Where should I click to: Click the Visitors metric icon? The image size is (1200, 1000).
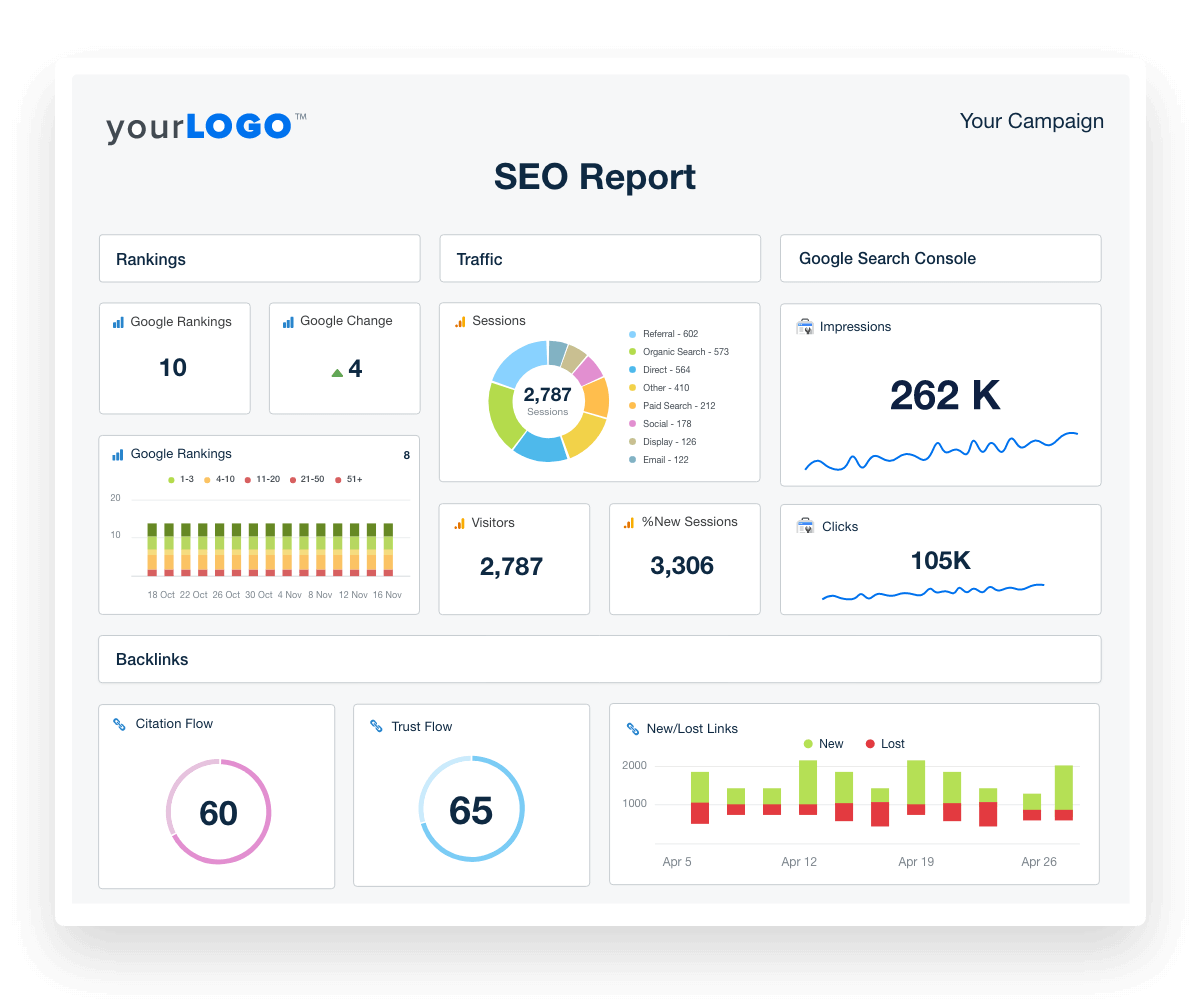[458, 522]
